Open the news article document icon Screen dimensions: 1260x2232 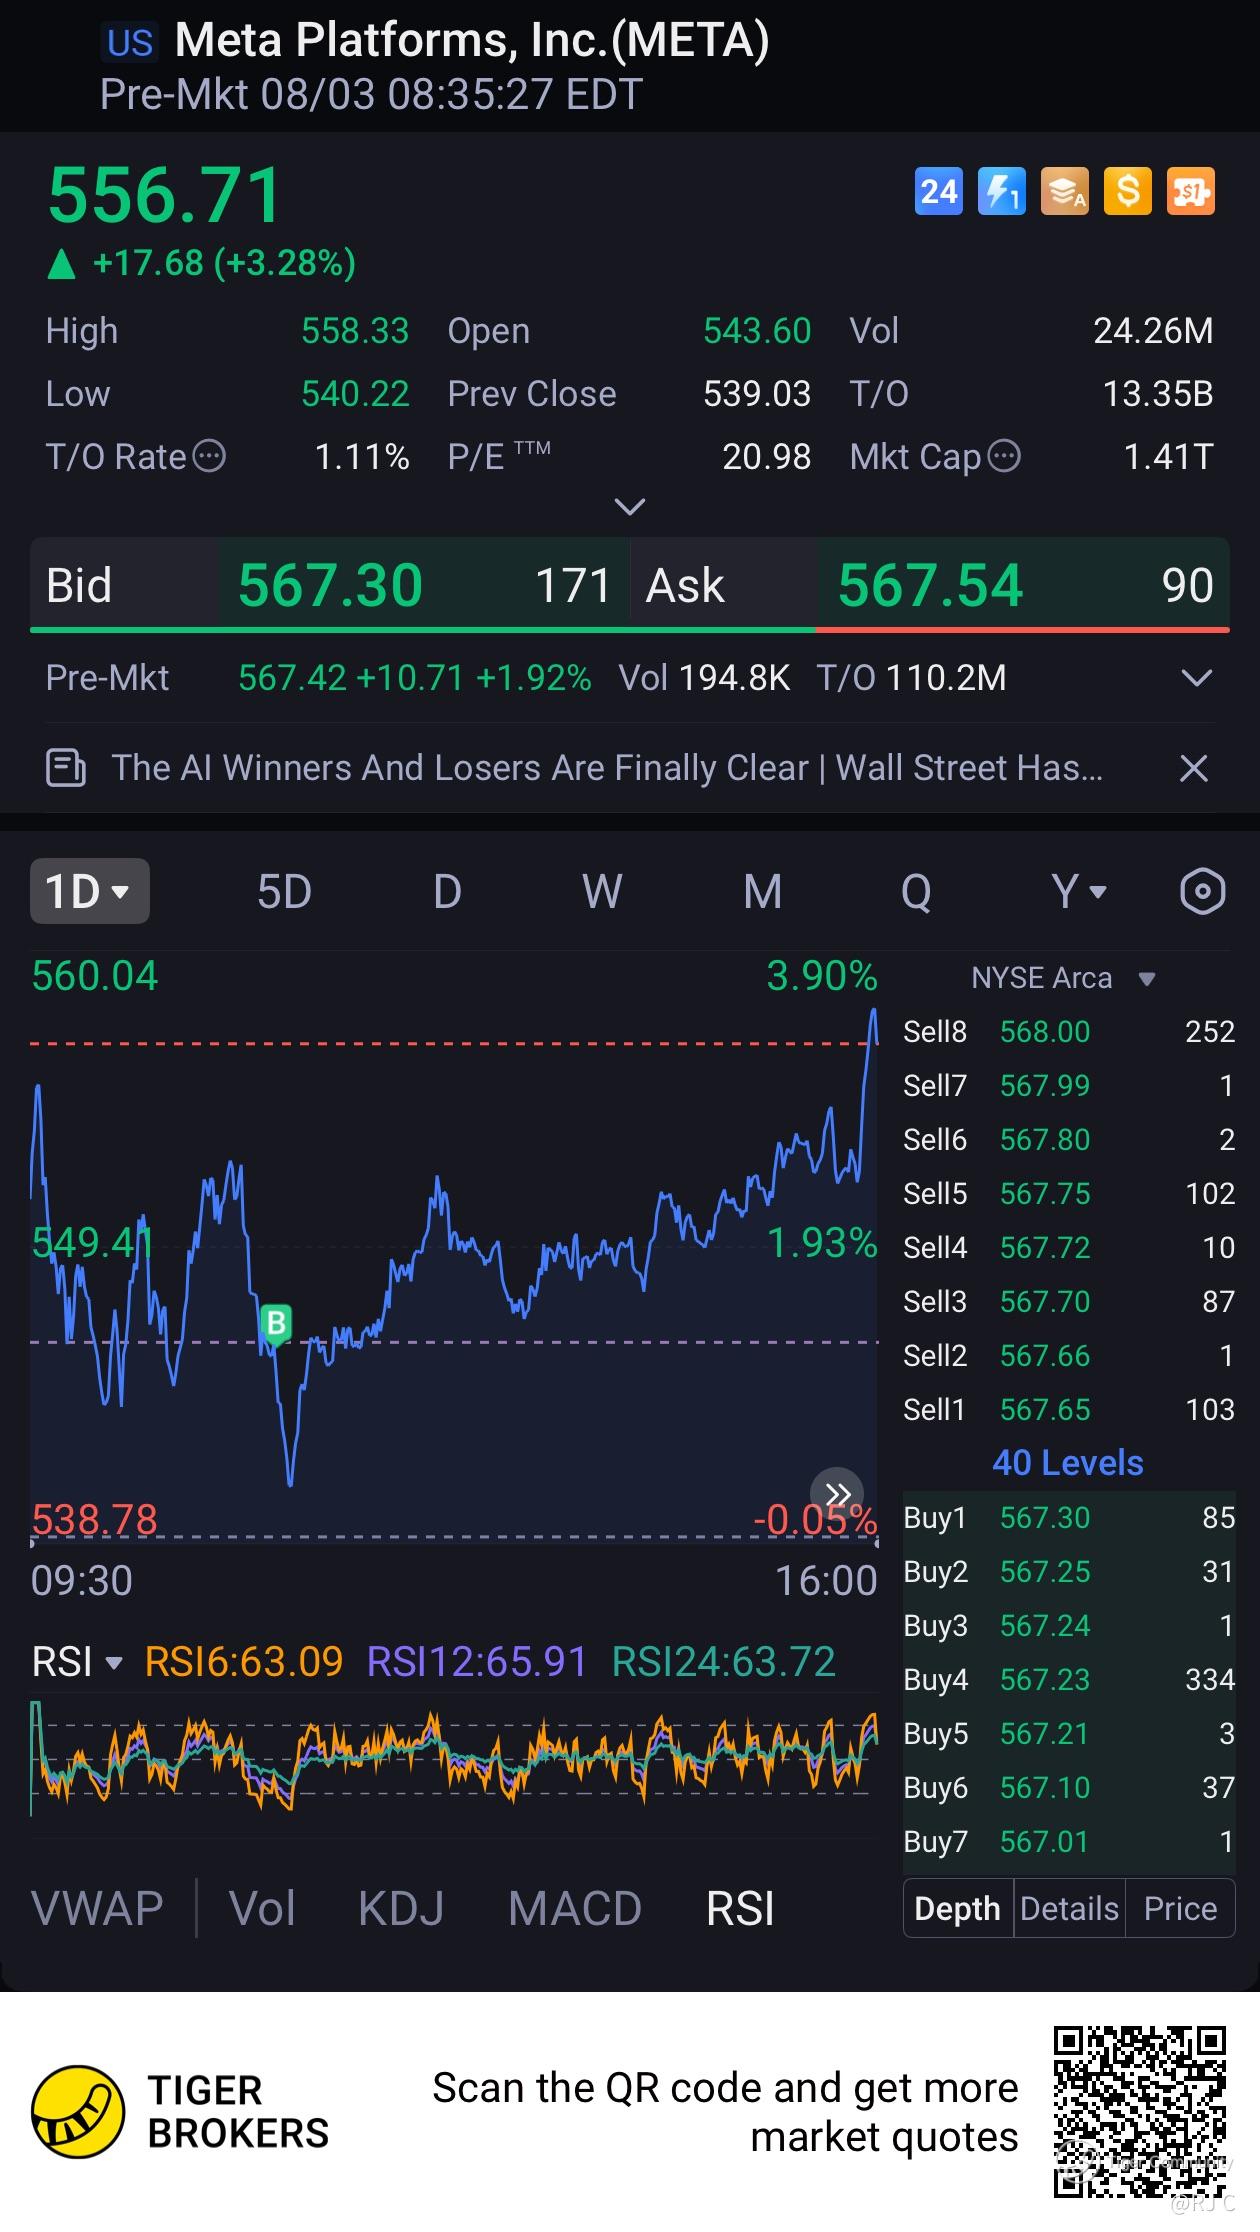pyautogui.click(x=66, y=768)
